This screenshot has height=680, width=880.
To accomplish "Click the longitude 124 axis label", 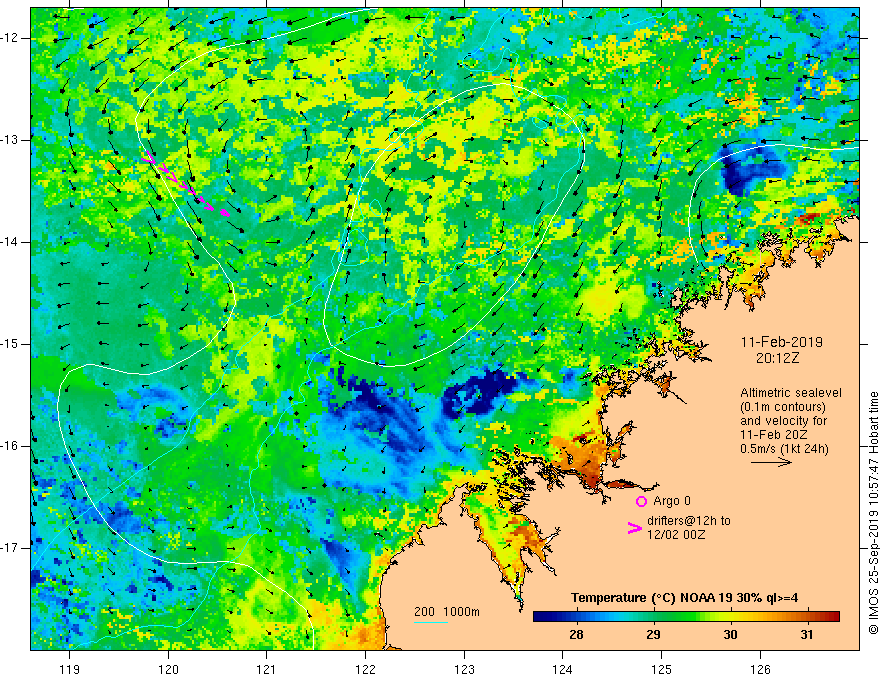I will [563, 669].
